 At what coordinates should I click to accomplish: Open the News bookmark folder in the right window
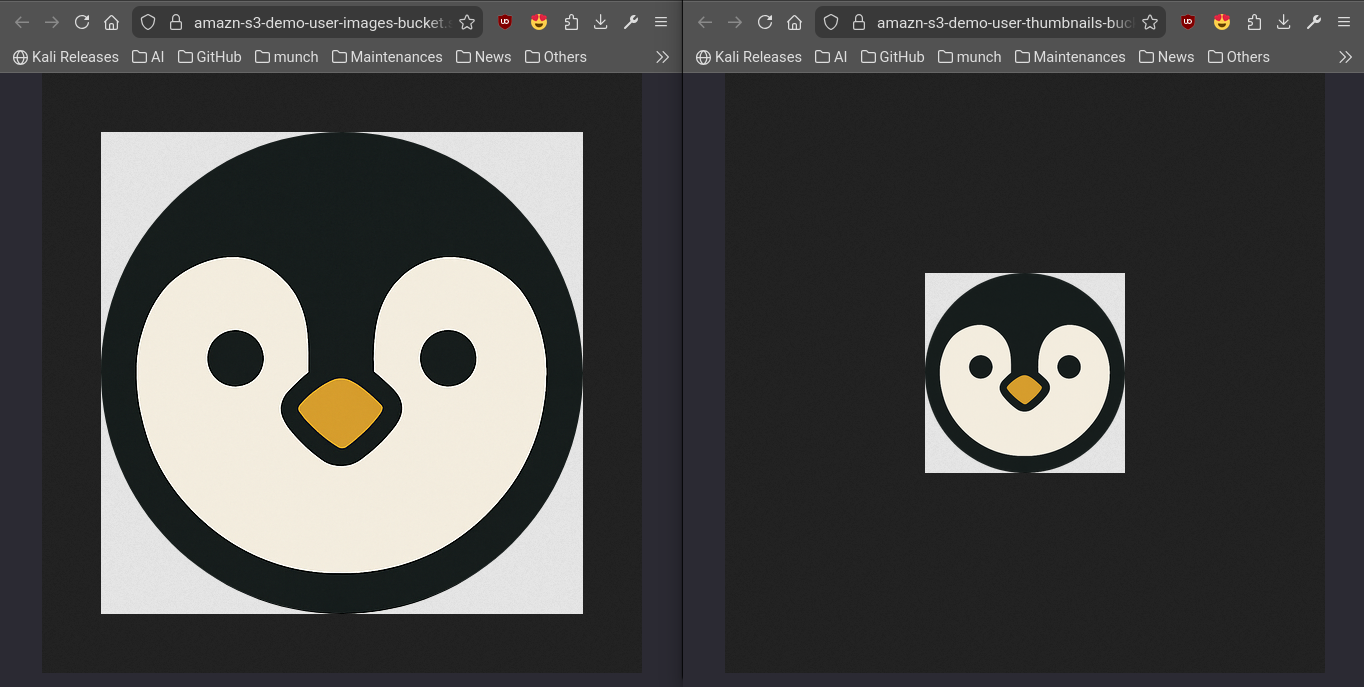[1166, 57]
